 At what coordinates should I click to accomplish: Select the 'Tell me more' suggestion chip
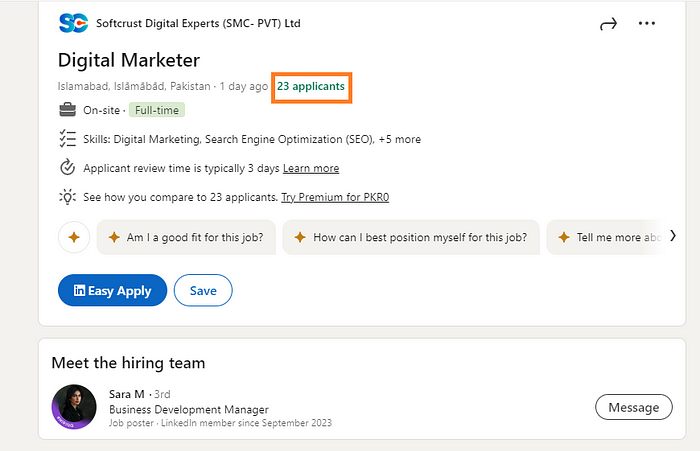tap(605, 237)
